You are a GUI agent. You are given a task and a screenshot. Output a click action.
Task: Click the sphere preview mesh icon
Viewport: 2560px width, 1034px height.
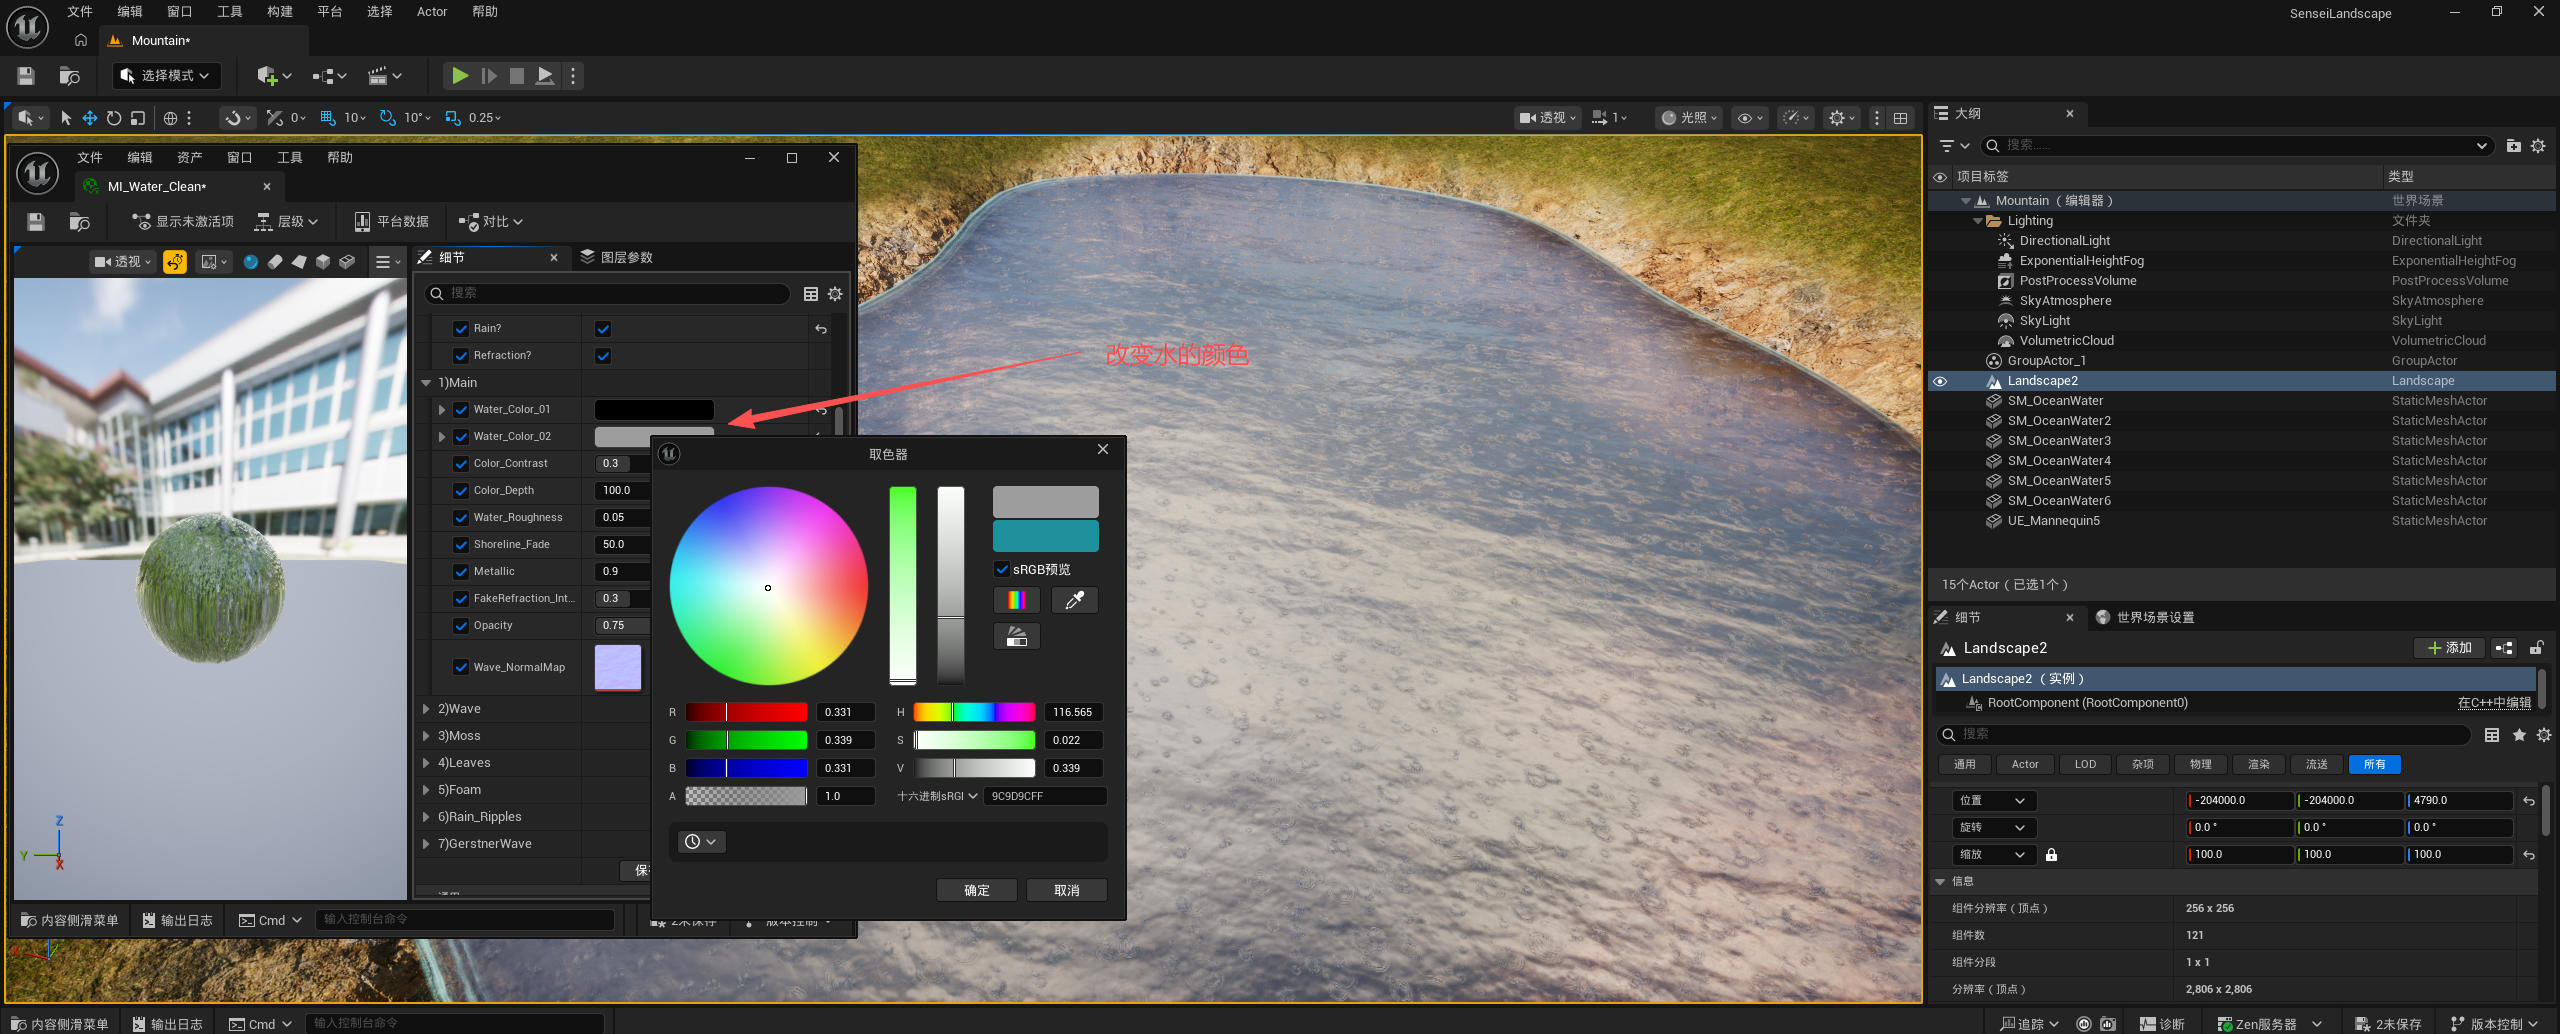pyautogui.click(x=251, y=262)
